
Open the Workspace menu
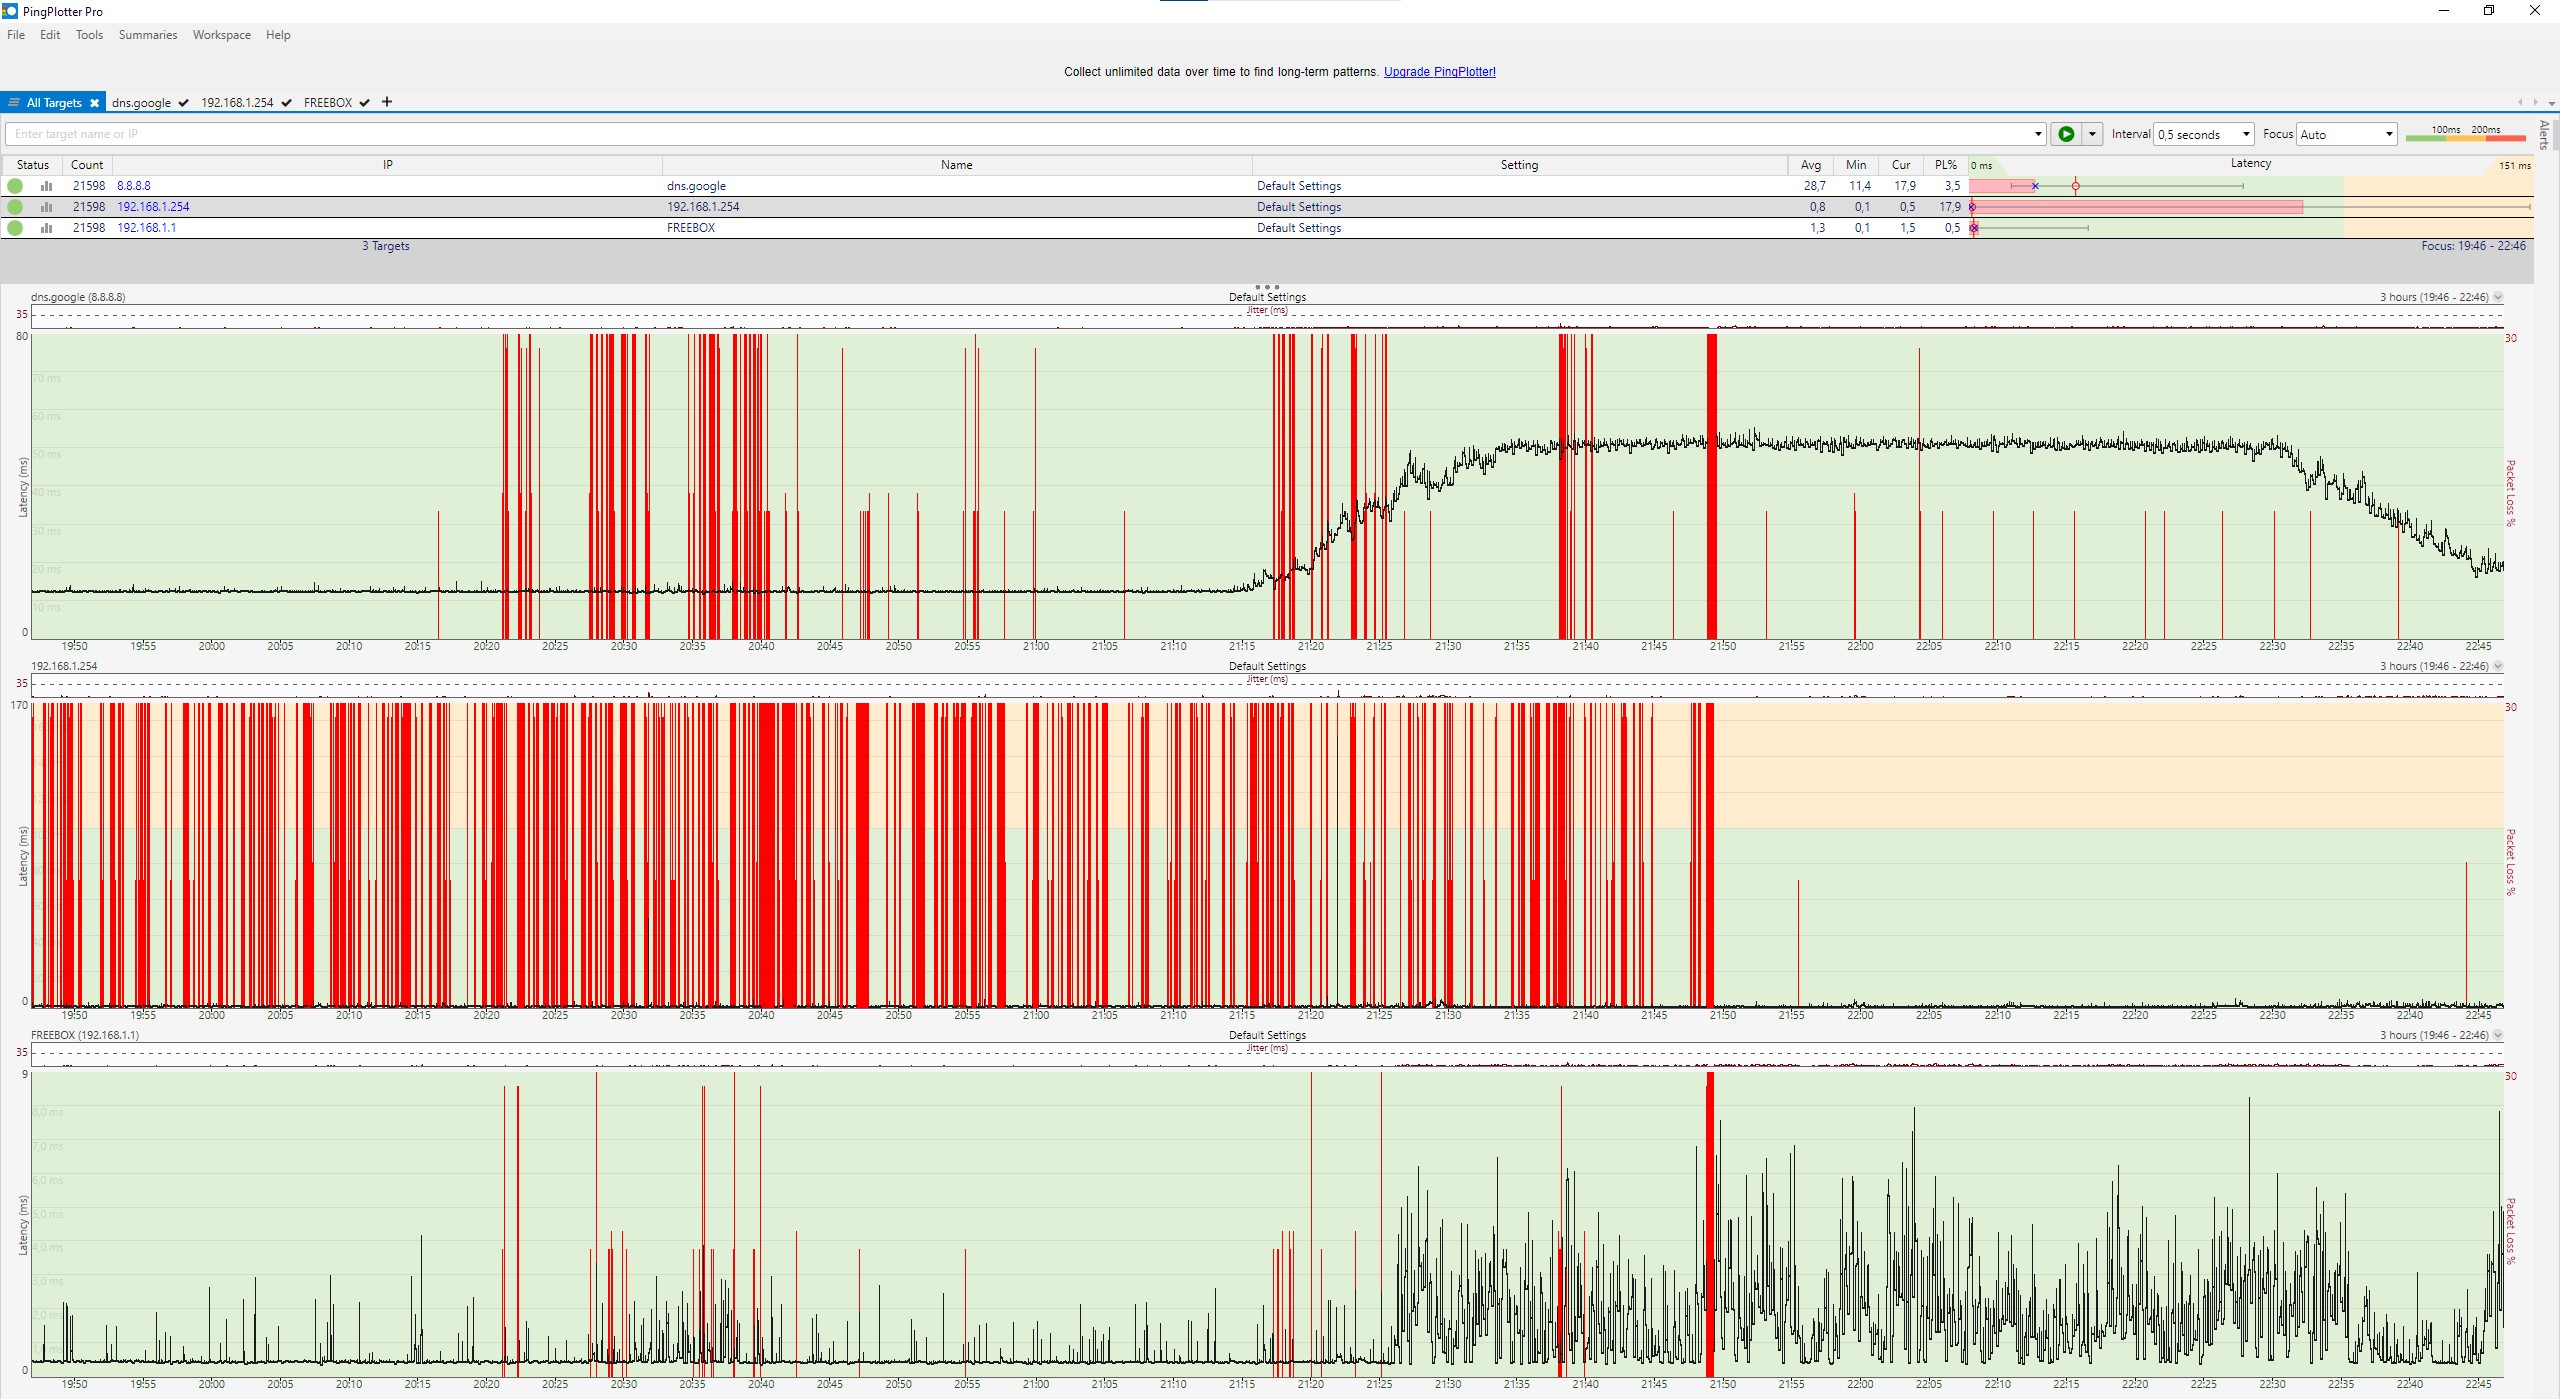(221, 35)
